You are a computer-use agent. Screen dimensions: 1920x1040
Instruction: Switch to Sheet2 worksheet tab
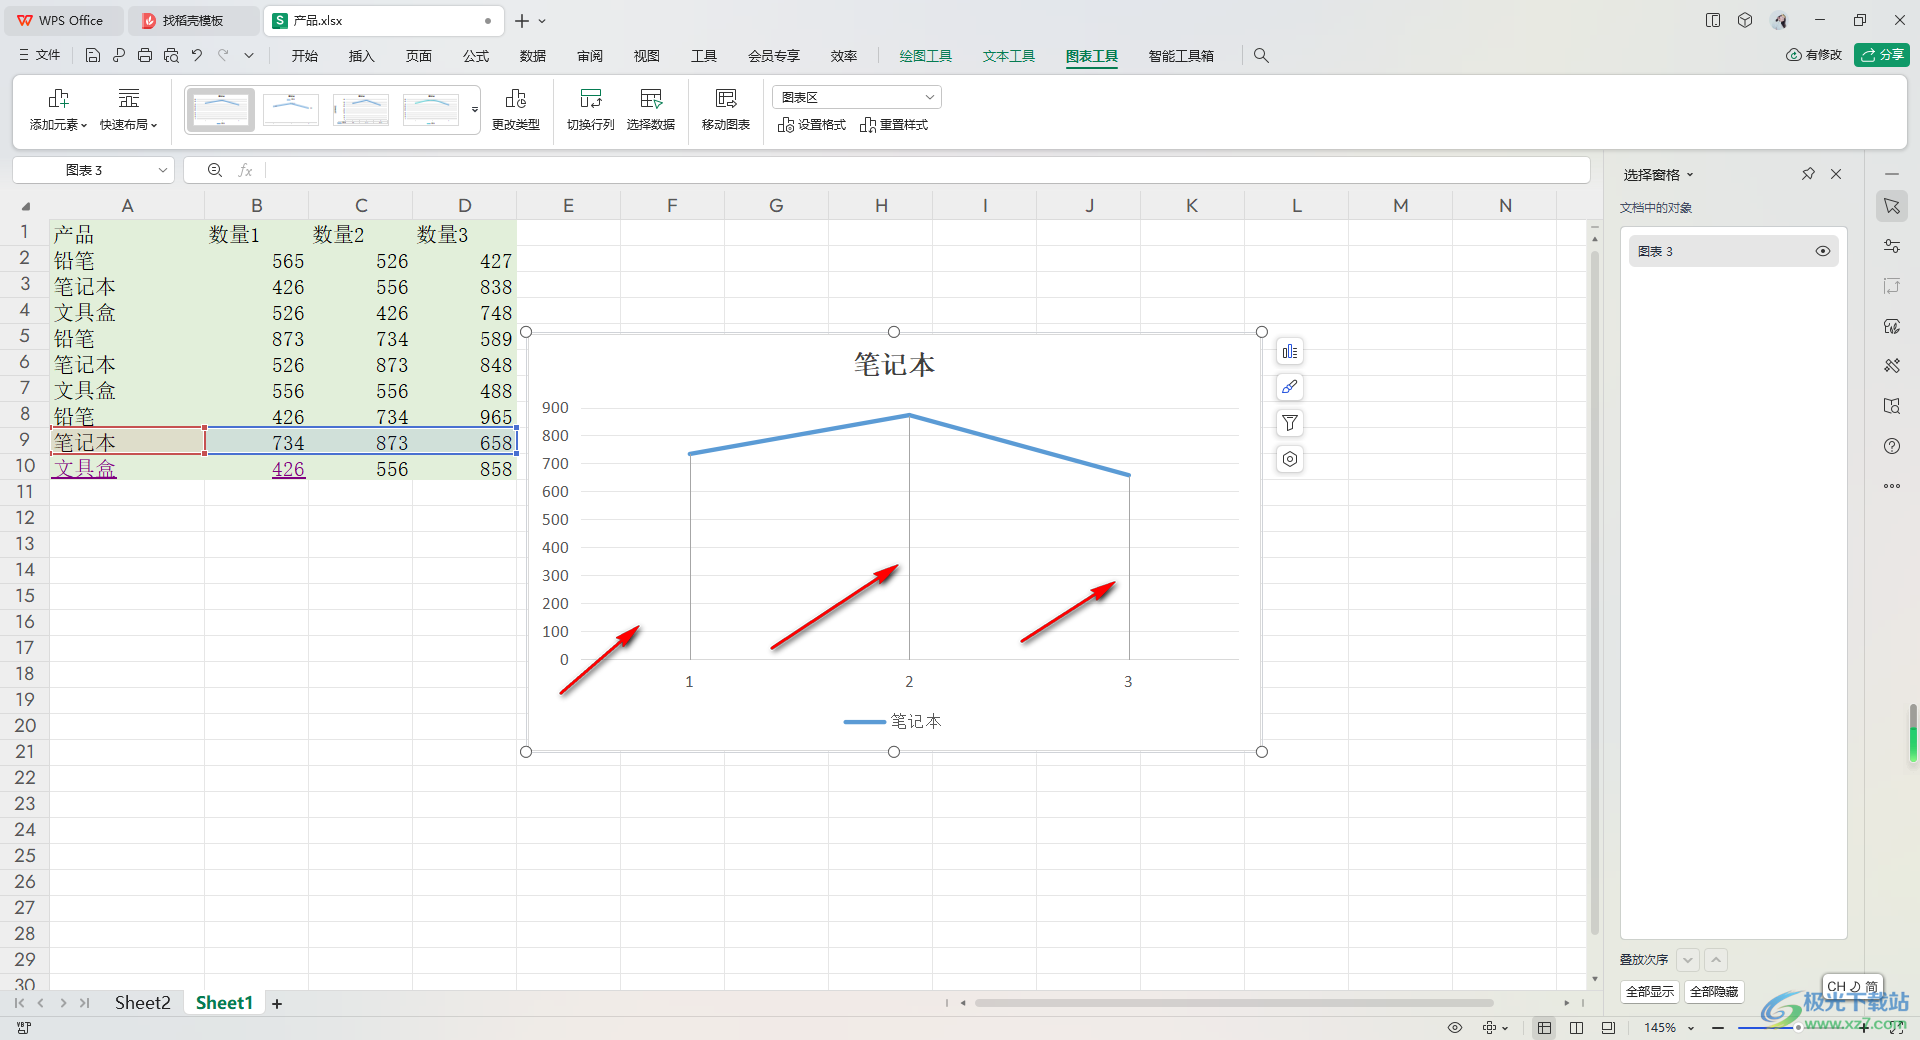pyautogui.click(x=142, y=1003)
